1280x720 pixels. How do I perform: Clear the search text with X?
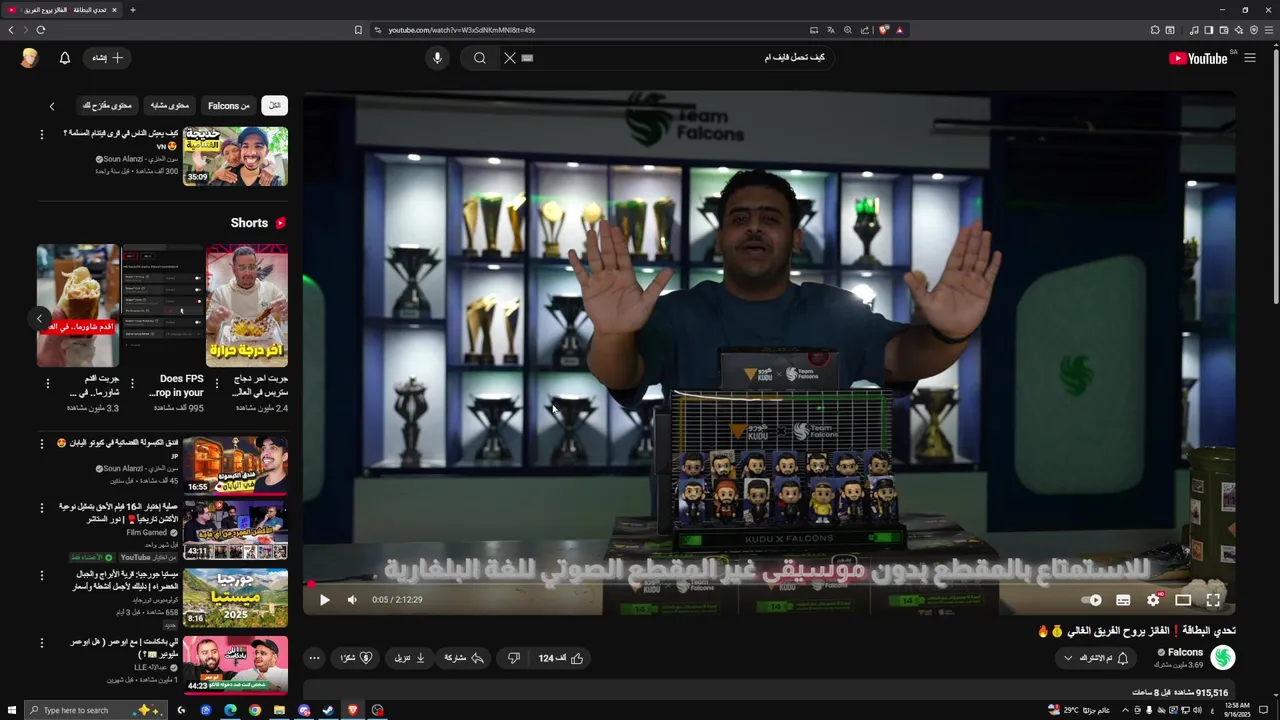point(510,58)
